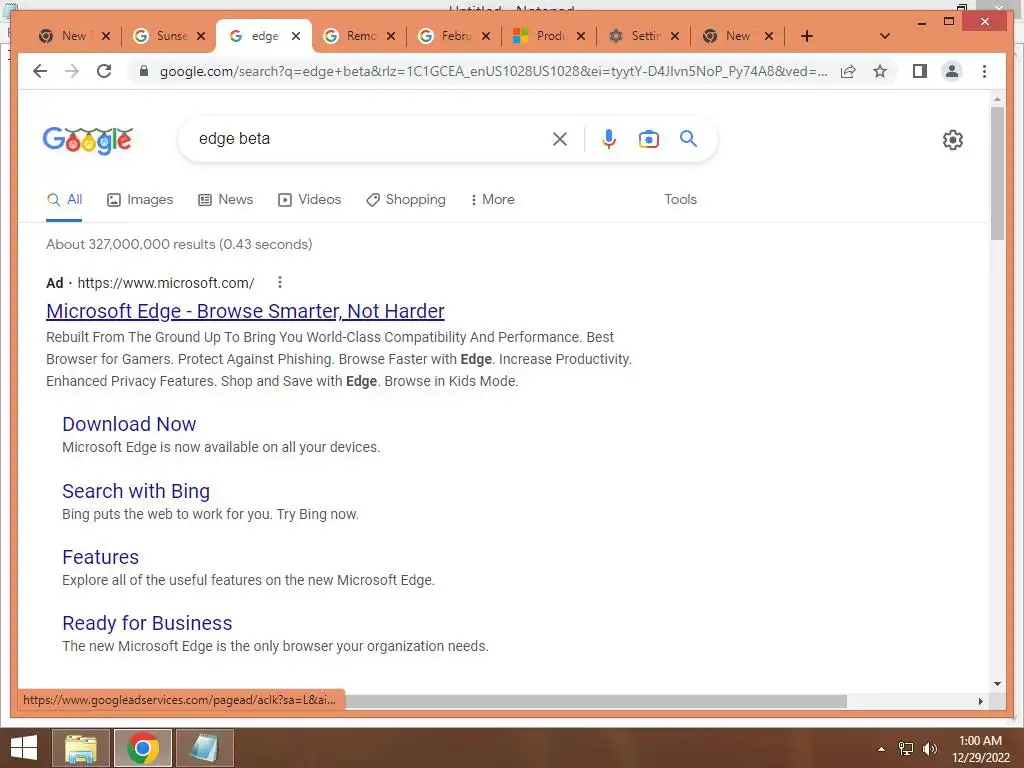This screenshot has width=1024, height=768.
Task: Close the active edge beta tab
Action: click(x=296, y=36)
